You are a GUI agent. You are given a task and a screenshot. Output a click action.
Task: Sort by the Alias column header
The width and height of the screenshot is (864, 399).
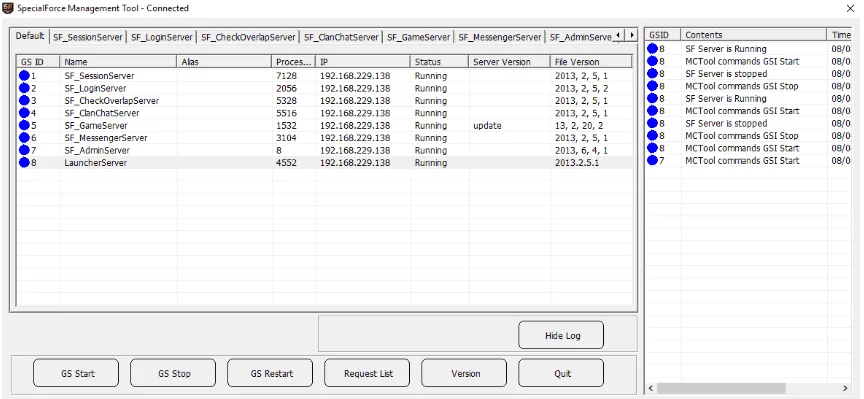click(224, 62)
